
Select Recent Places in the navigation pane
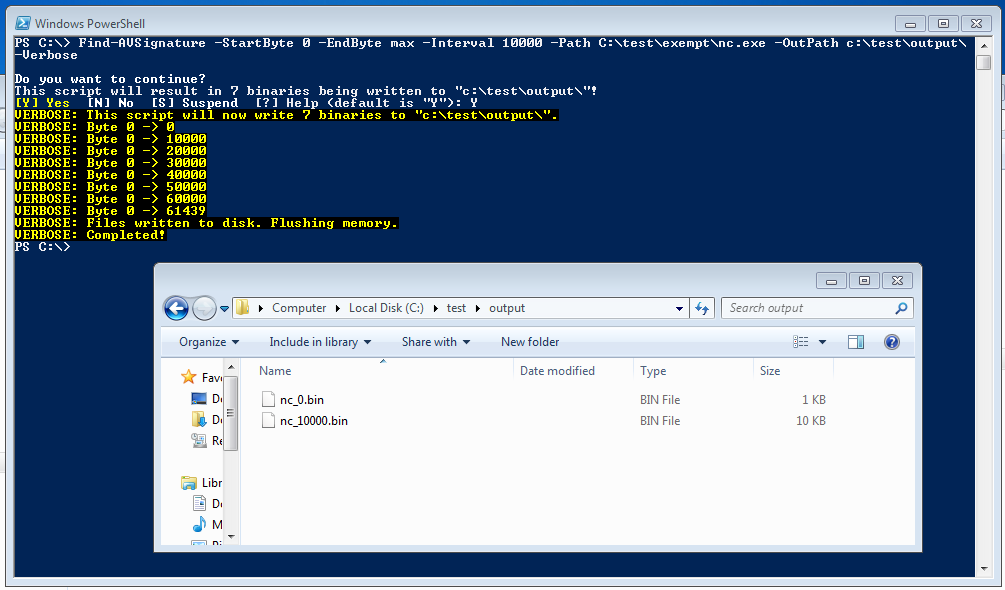click(200, 441)
